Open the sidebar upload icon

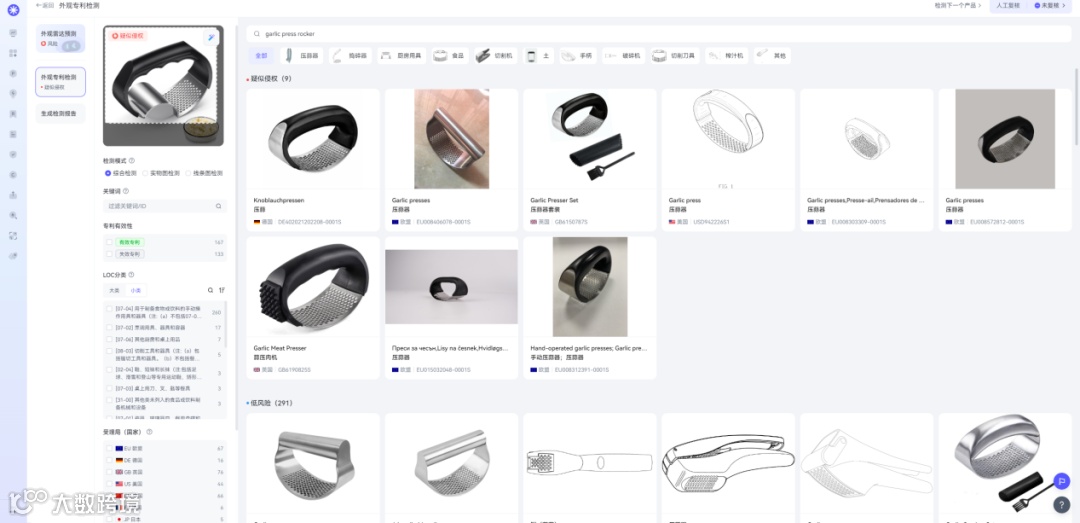click(13, 195)
